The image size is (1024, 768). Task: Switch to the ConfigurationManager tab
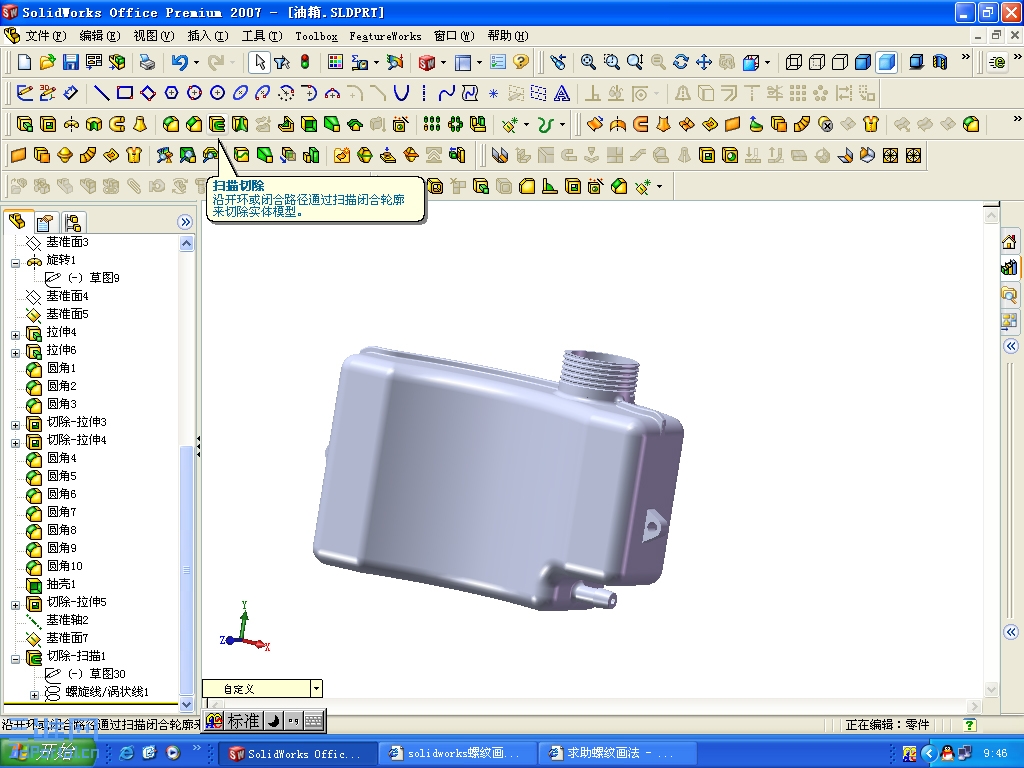(72, 222)
